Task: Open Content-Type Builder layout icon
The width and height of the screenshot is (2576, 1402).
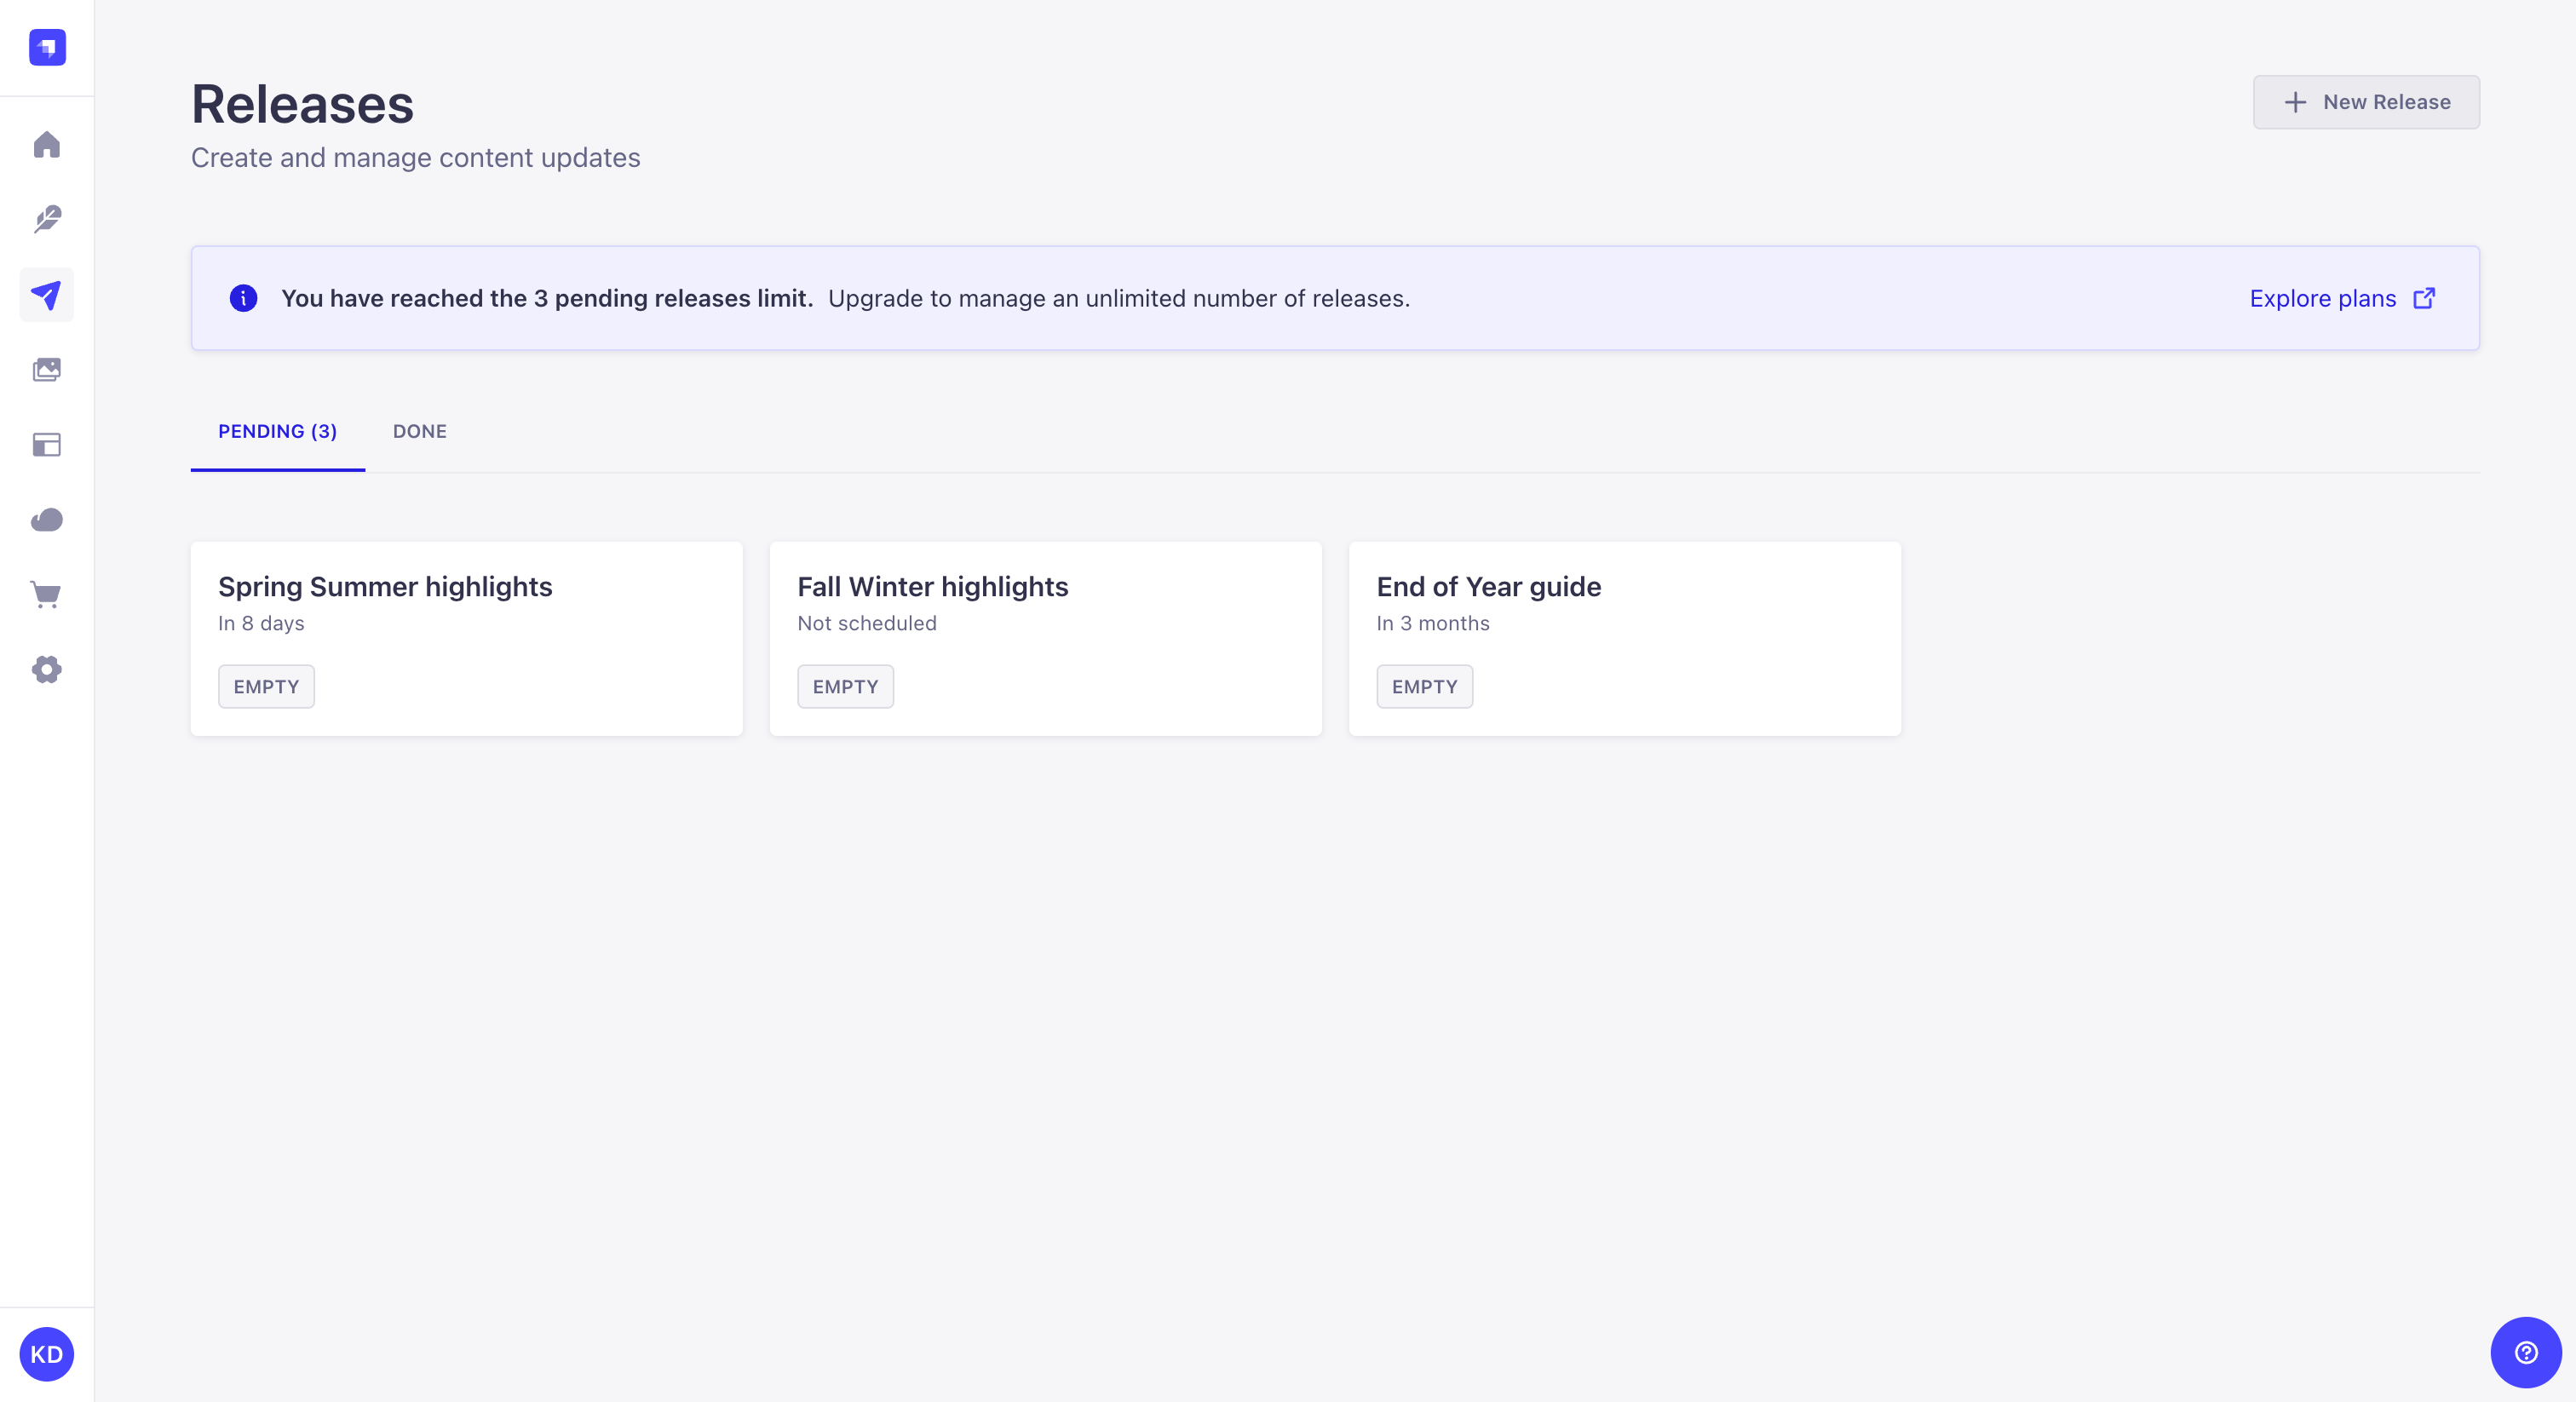Action: [47, 445]
